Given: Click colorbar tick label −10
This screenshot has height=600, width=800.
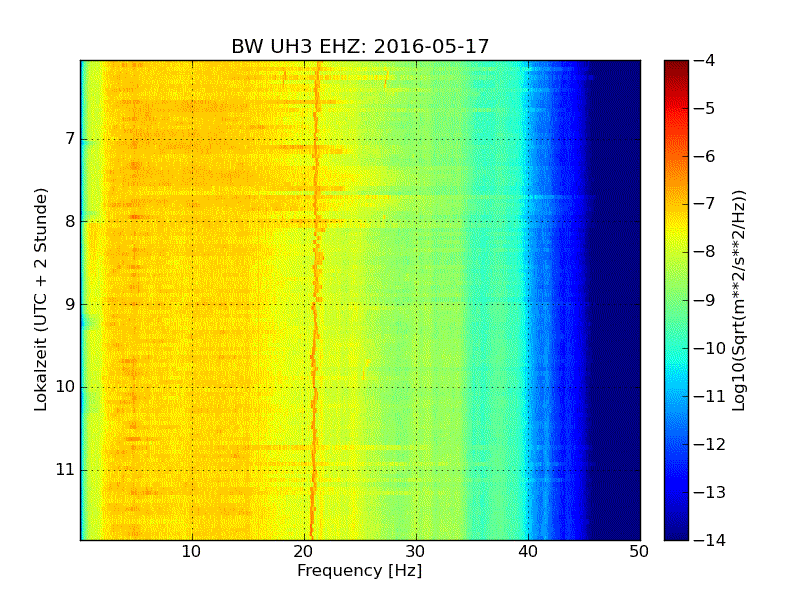Looking at the screenshot, I should pos(710,348).
